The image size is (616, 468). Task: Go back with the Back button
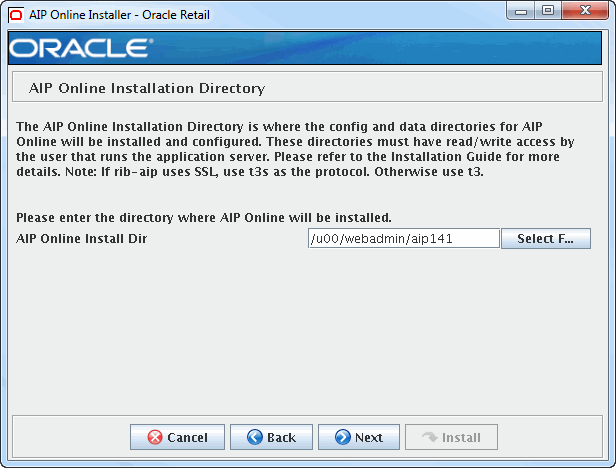271,437
